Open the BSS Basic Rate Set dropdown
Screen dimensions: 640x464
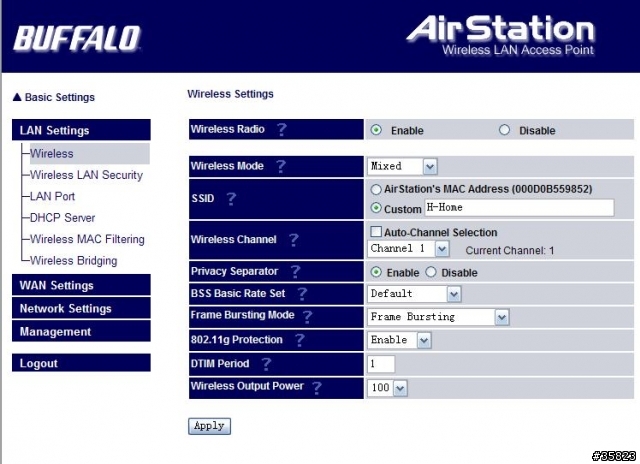point(414,294)
